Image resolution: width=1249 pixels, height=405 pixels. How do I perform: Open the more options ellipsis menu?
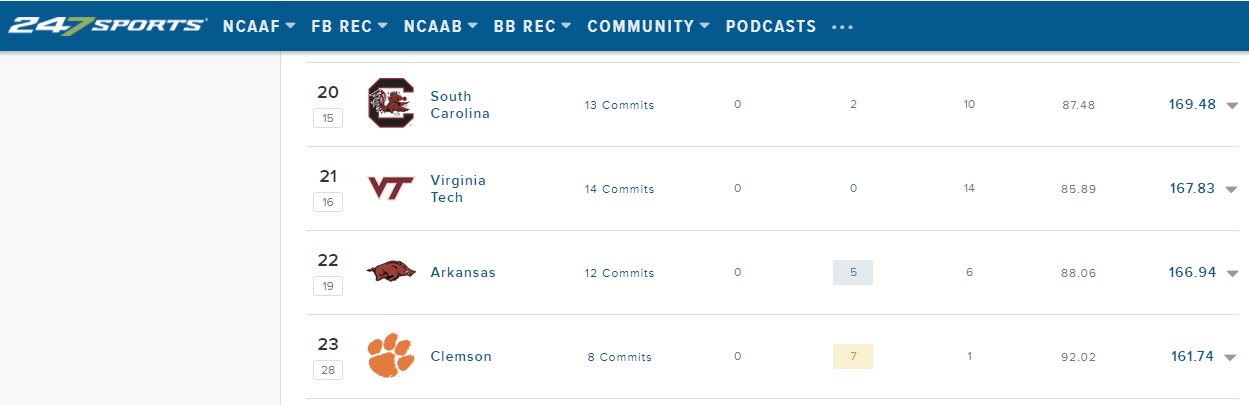(x=843, y=27)
